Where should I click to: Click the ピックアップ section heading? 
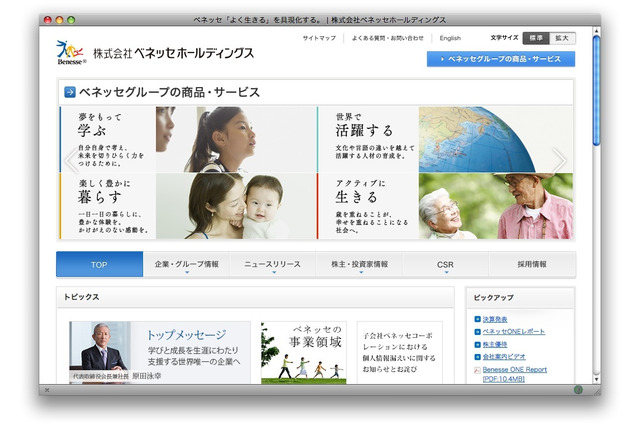pos(493,298)
